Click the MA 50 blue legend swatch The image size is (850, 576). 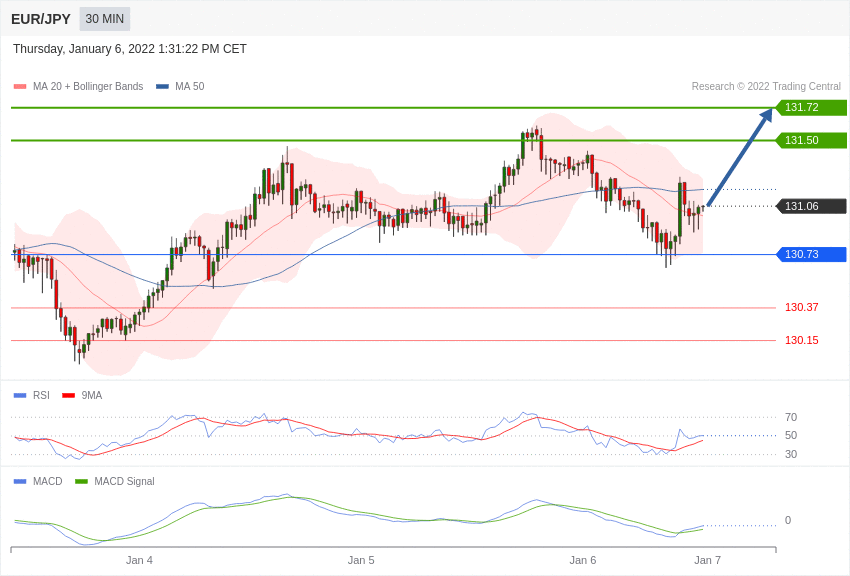(x=162, y=87)
